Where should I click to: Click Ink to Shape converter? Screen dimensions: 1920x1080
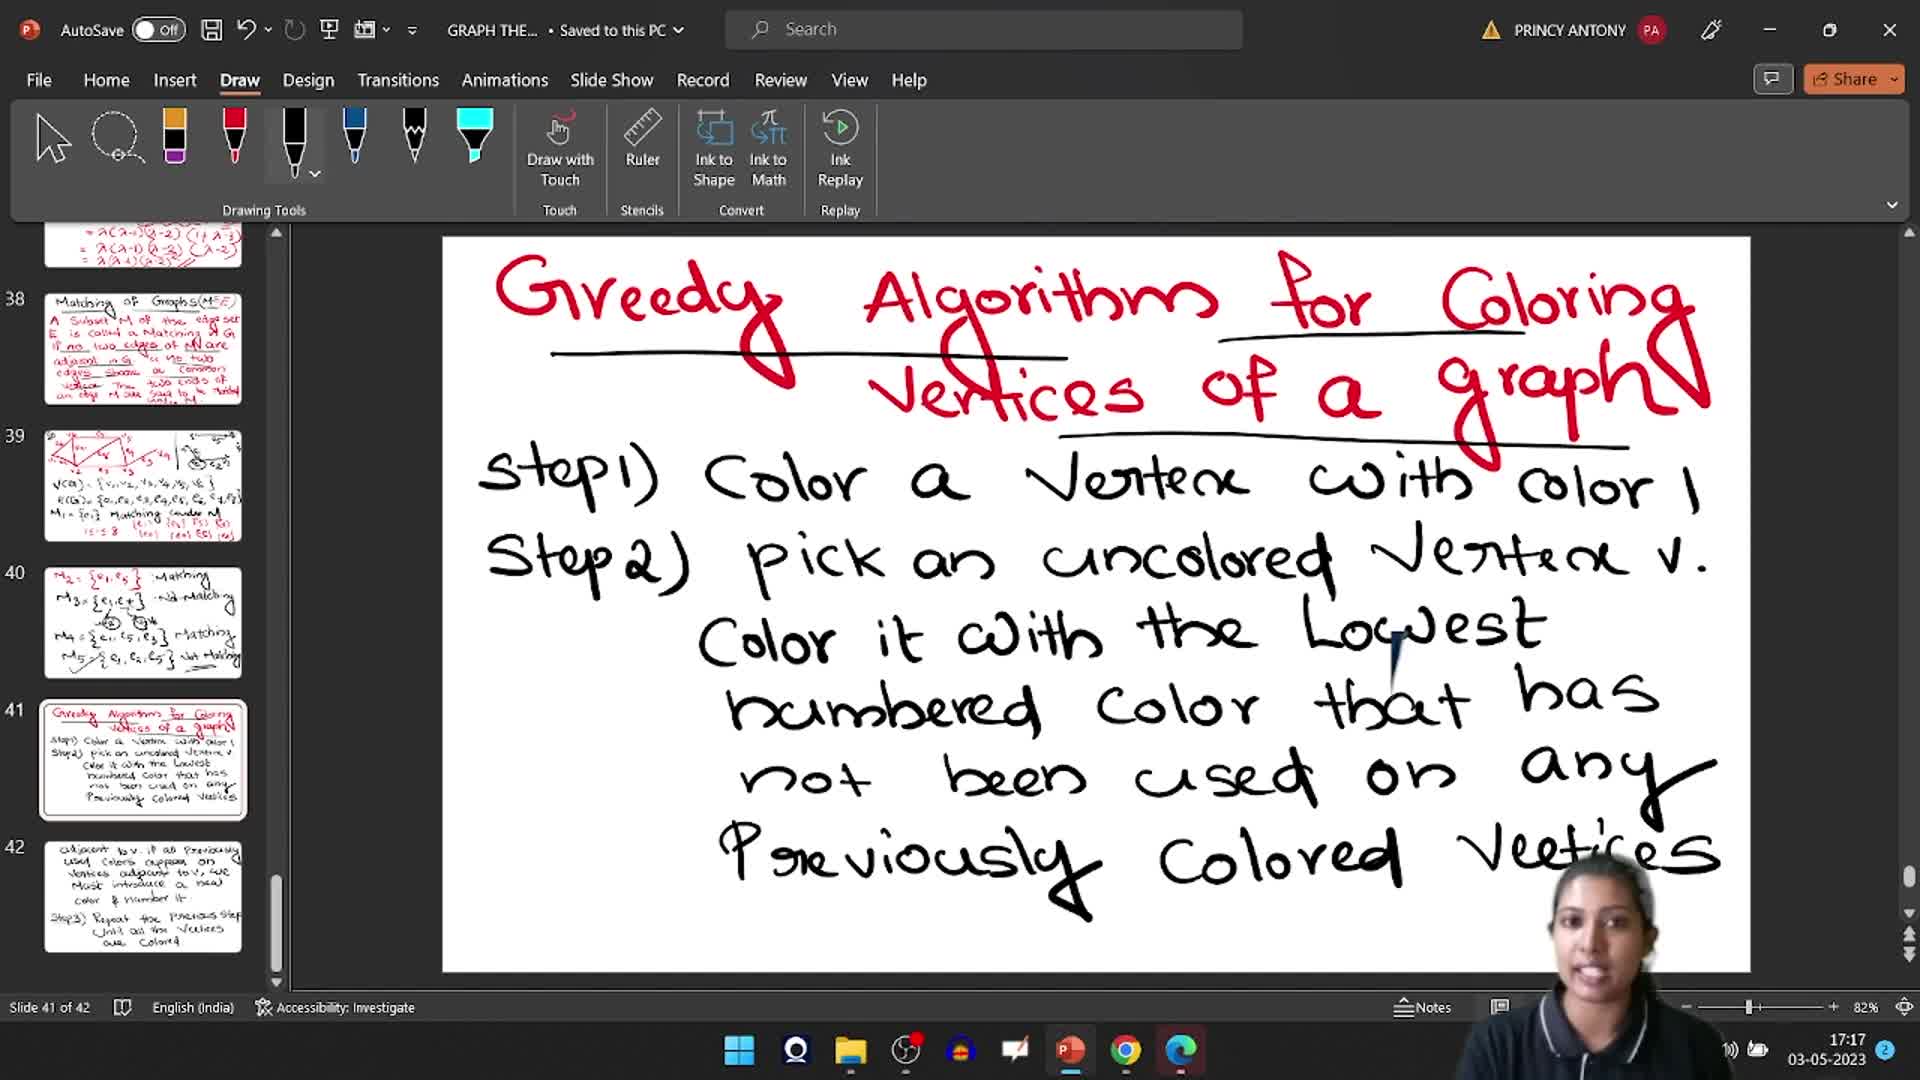[x=714, y=148]
